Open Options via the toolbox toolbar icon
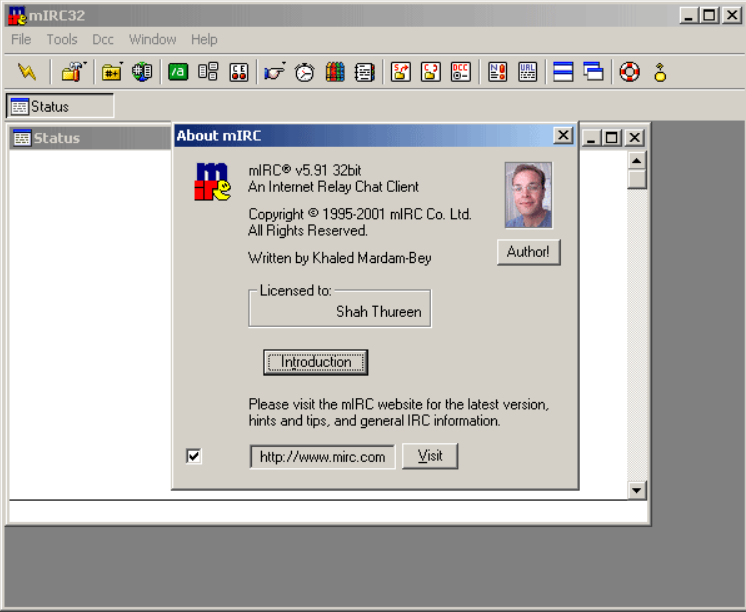 pos(72,72)
